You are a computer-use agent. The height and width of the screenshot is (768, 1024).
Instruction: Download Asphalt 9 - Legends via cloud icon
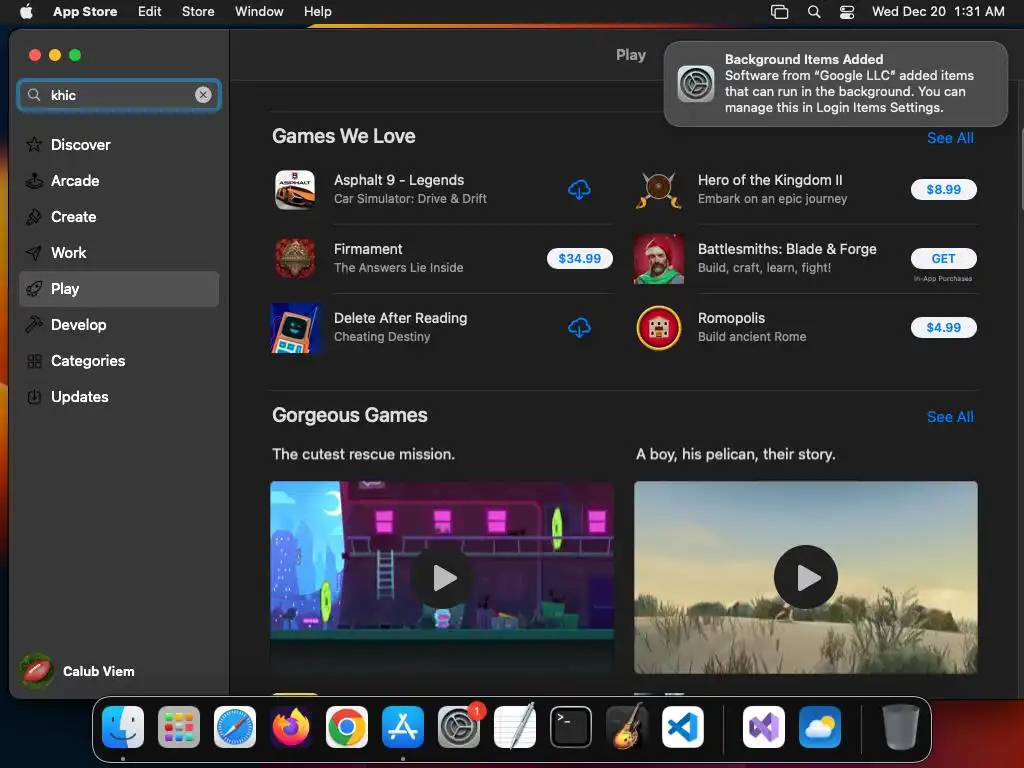[579, 189]
